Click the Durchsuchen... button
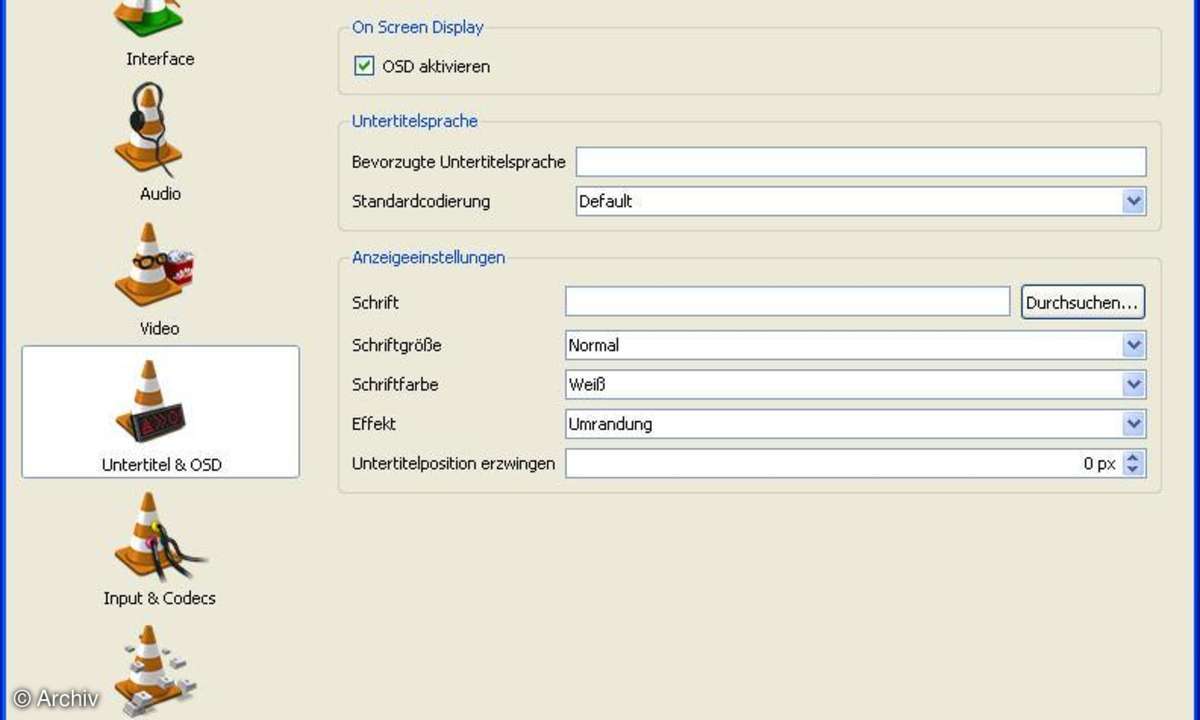Viewport: 1200px width, 720px height. tap(1083, 302)
